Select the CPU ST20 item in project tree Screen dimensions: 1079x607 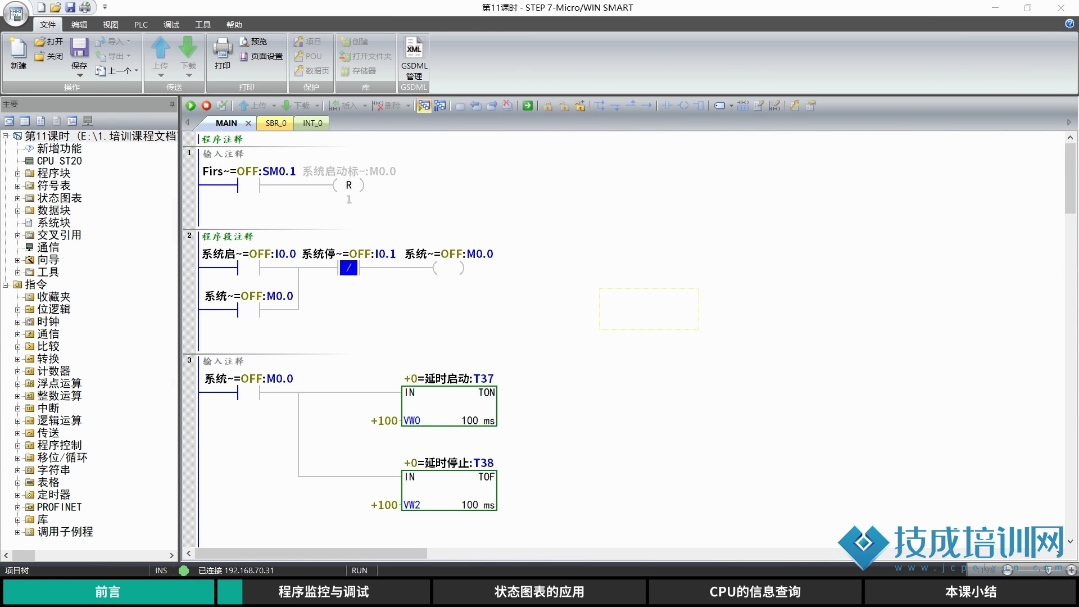click(59, 161)
